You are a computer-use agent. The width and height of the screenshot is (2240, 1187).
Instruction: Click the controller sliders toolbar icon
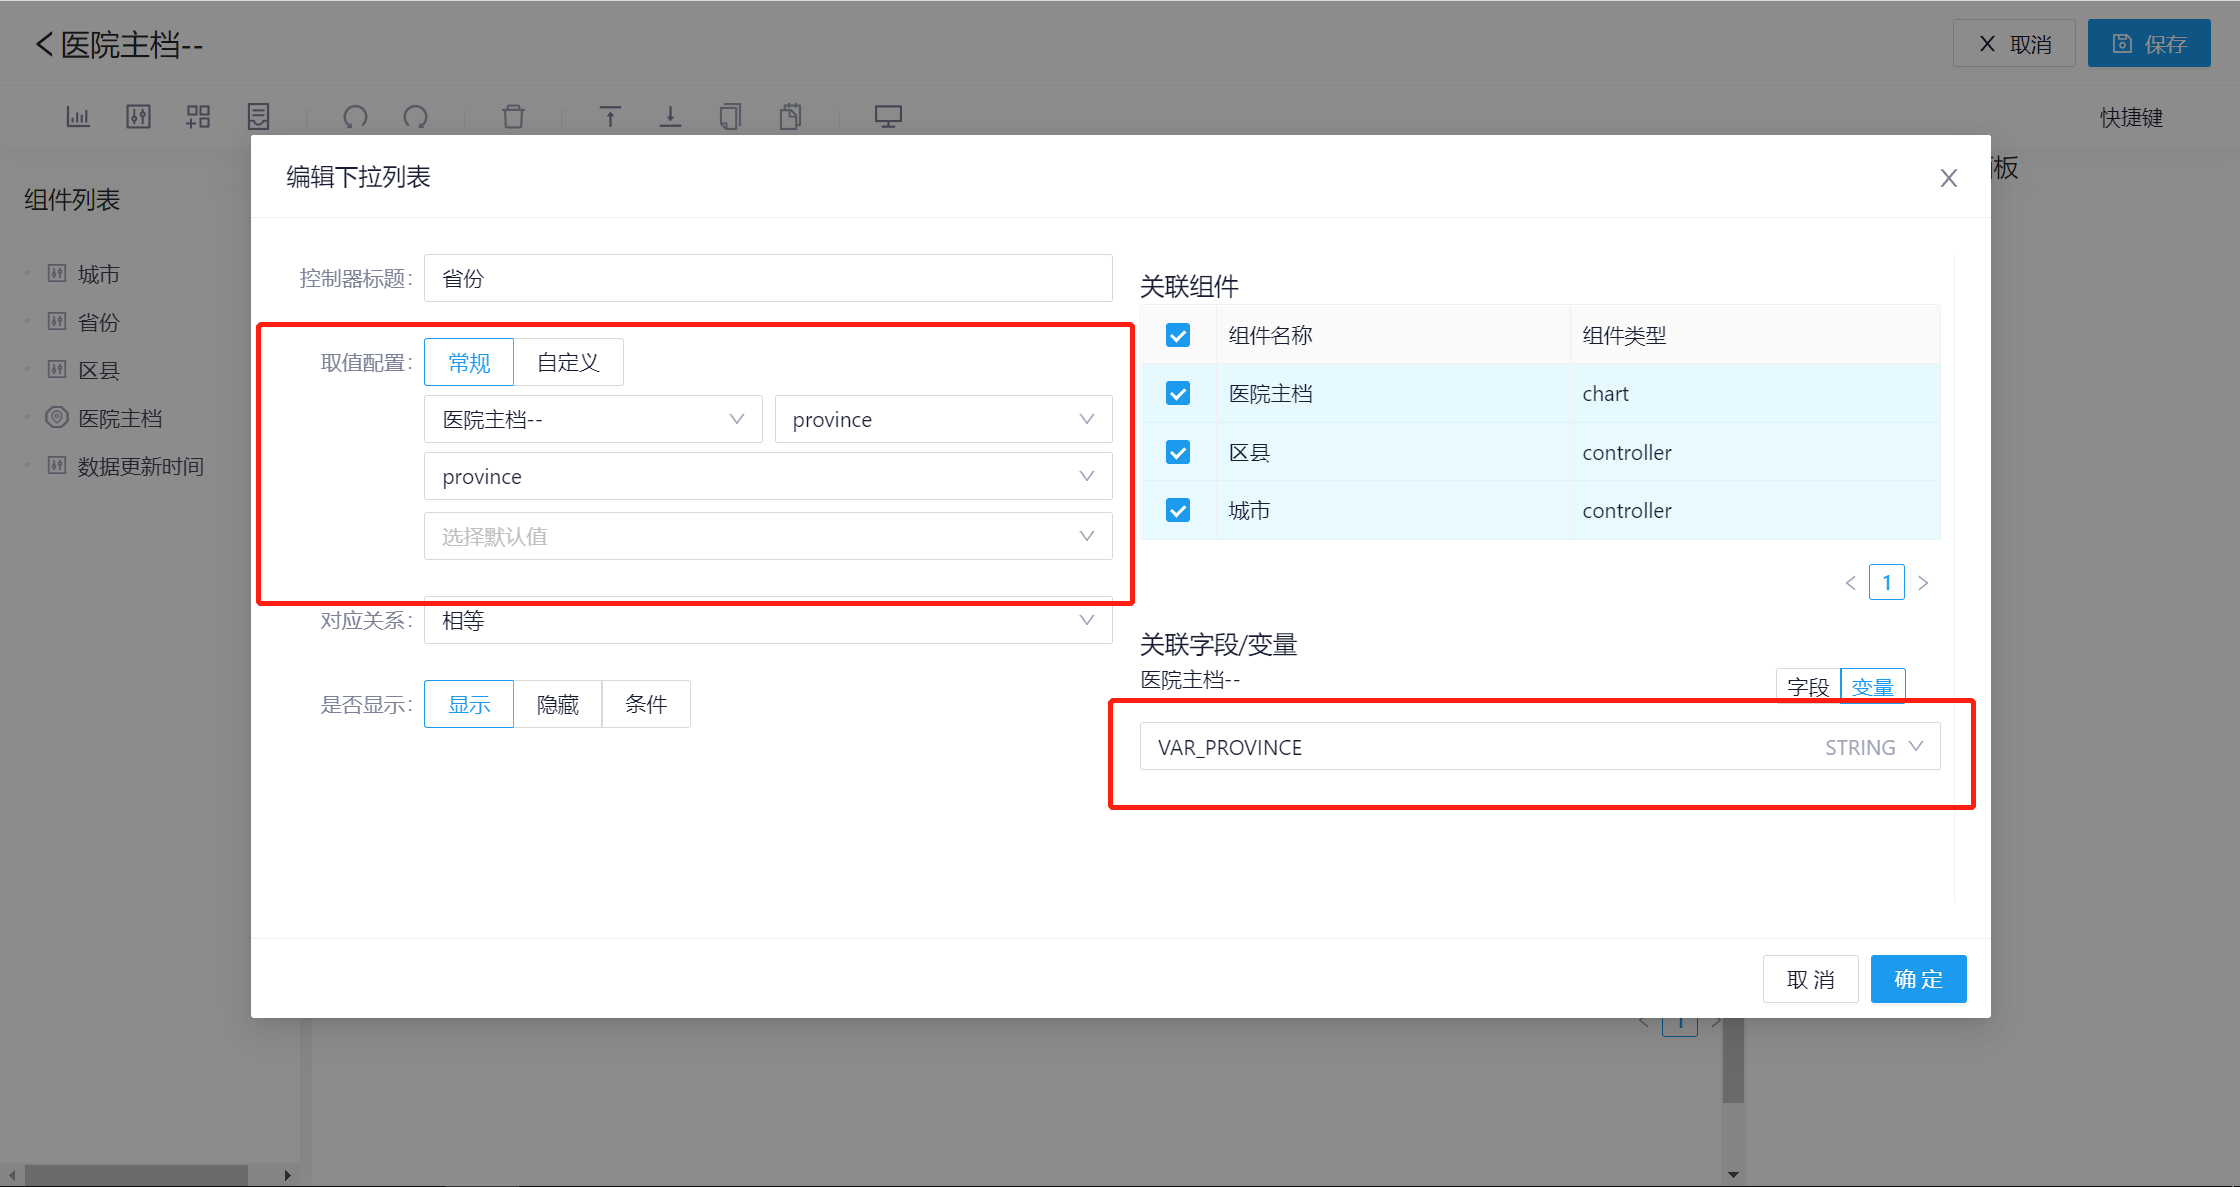pyautogui.click(x=138, y=117)
